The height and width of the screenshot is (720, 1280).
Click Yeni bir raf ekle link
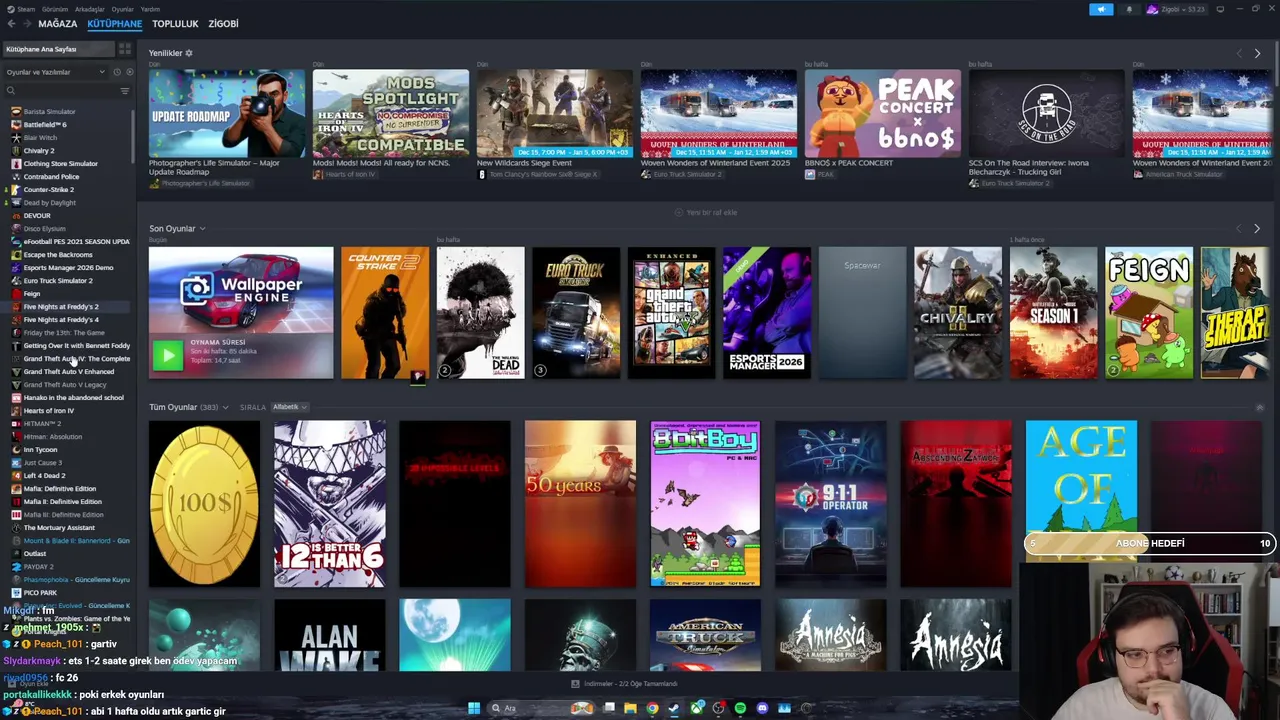(706, 212)
